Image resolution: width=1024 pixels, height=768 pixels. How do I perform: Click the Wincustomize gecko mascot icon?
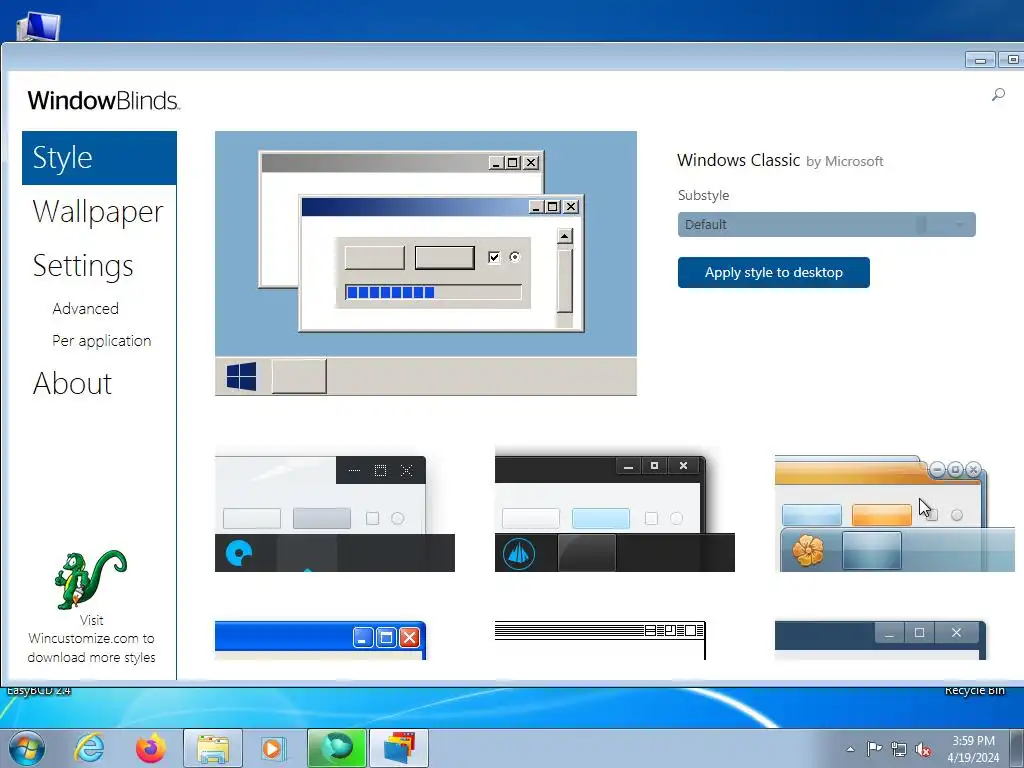click(x=91, y=579)
